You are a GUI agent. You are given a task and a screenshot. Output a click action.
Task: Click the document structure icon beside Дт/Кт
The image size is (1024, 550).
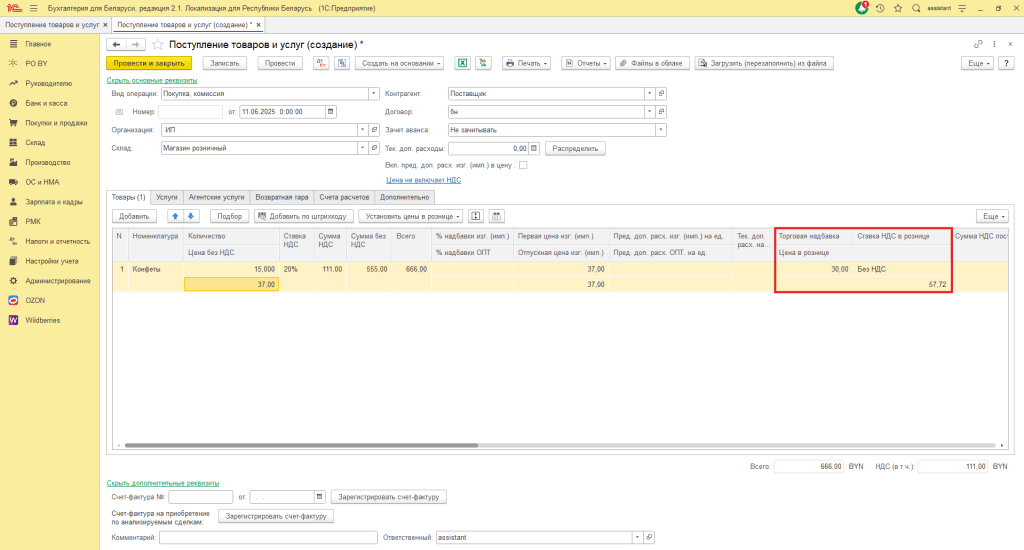[342, 63]
